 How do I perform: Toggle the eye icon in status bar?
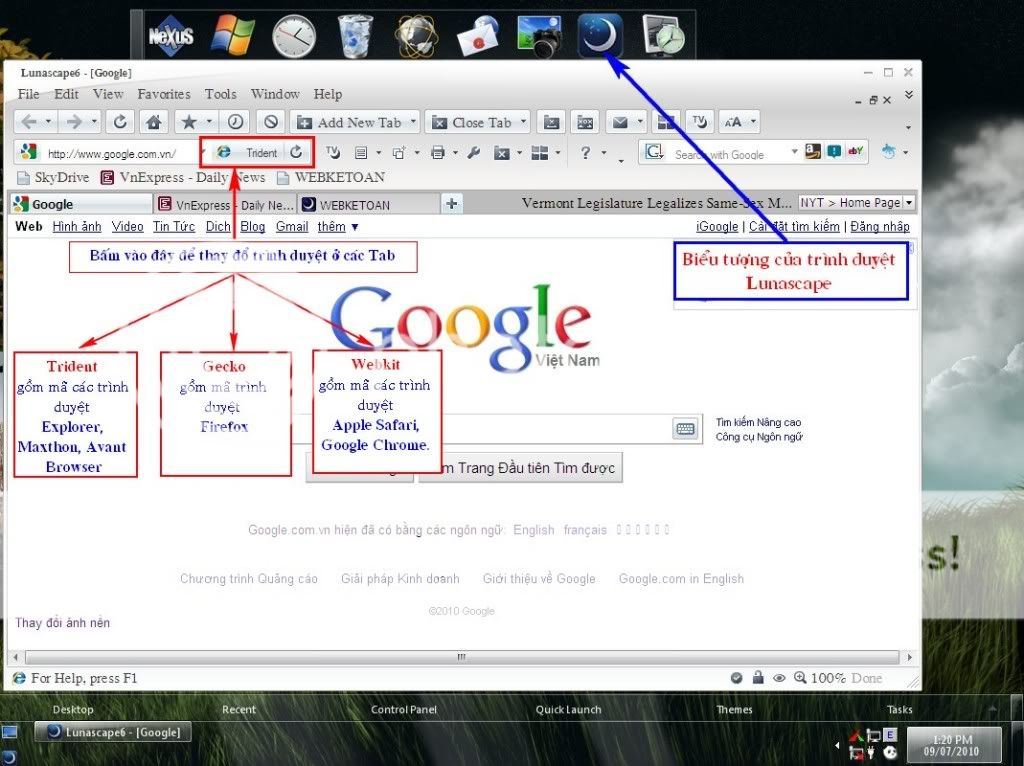coord(779,678)
